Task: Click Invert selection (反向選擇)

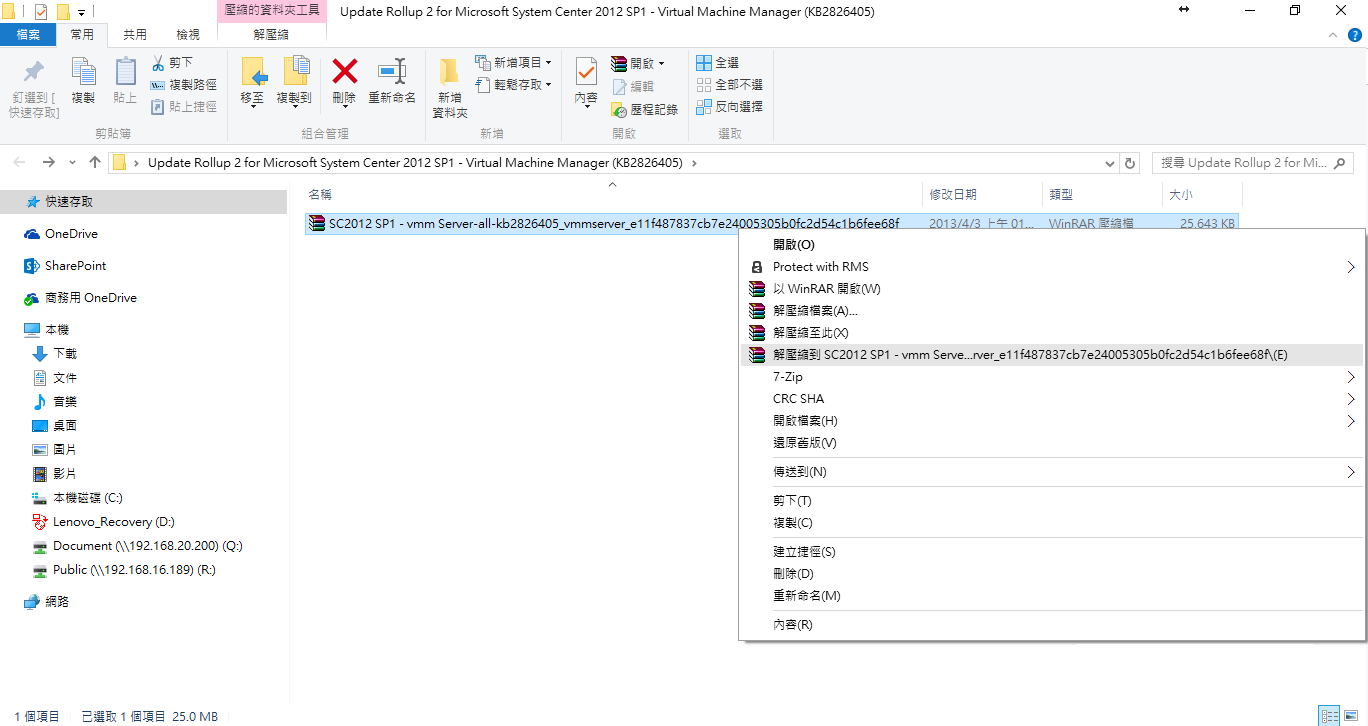Action: point(729,107)
